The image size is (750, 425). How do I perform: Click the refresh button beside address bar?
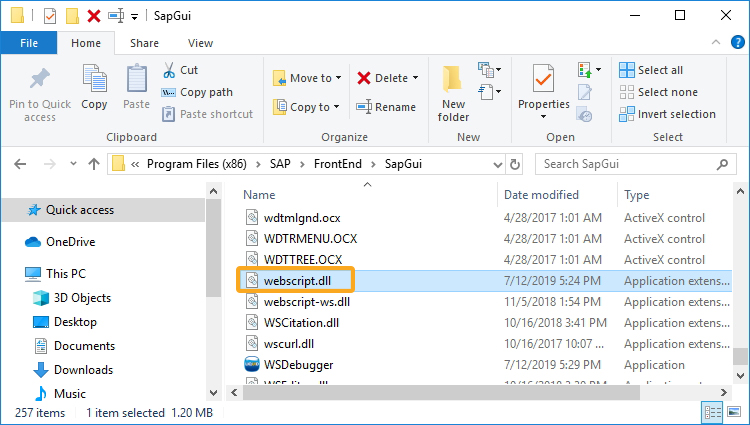point(515,164)
